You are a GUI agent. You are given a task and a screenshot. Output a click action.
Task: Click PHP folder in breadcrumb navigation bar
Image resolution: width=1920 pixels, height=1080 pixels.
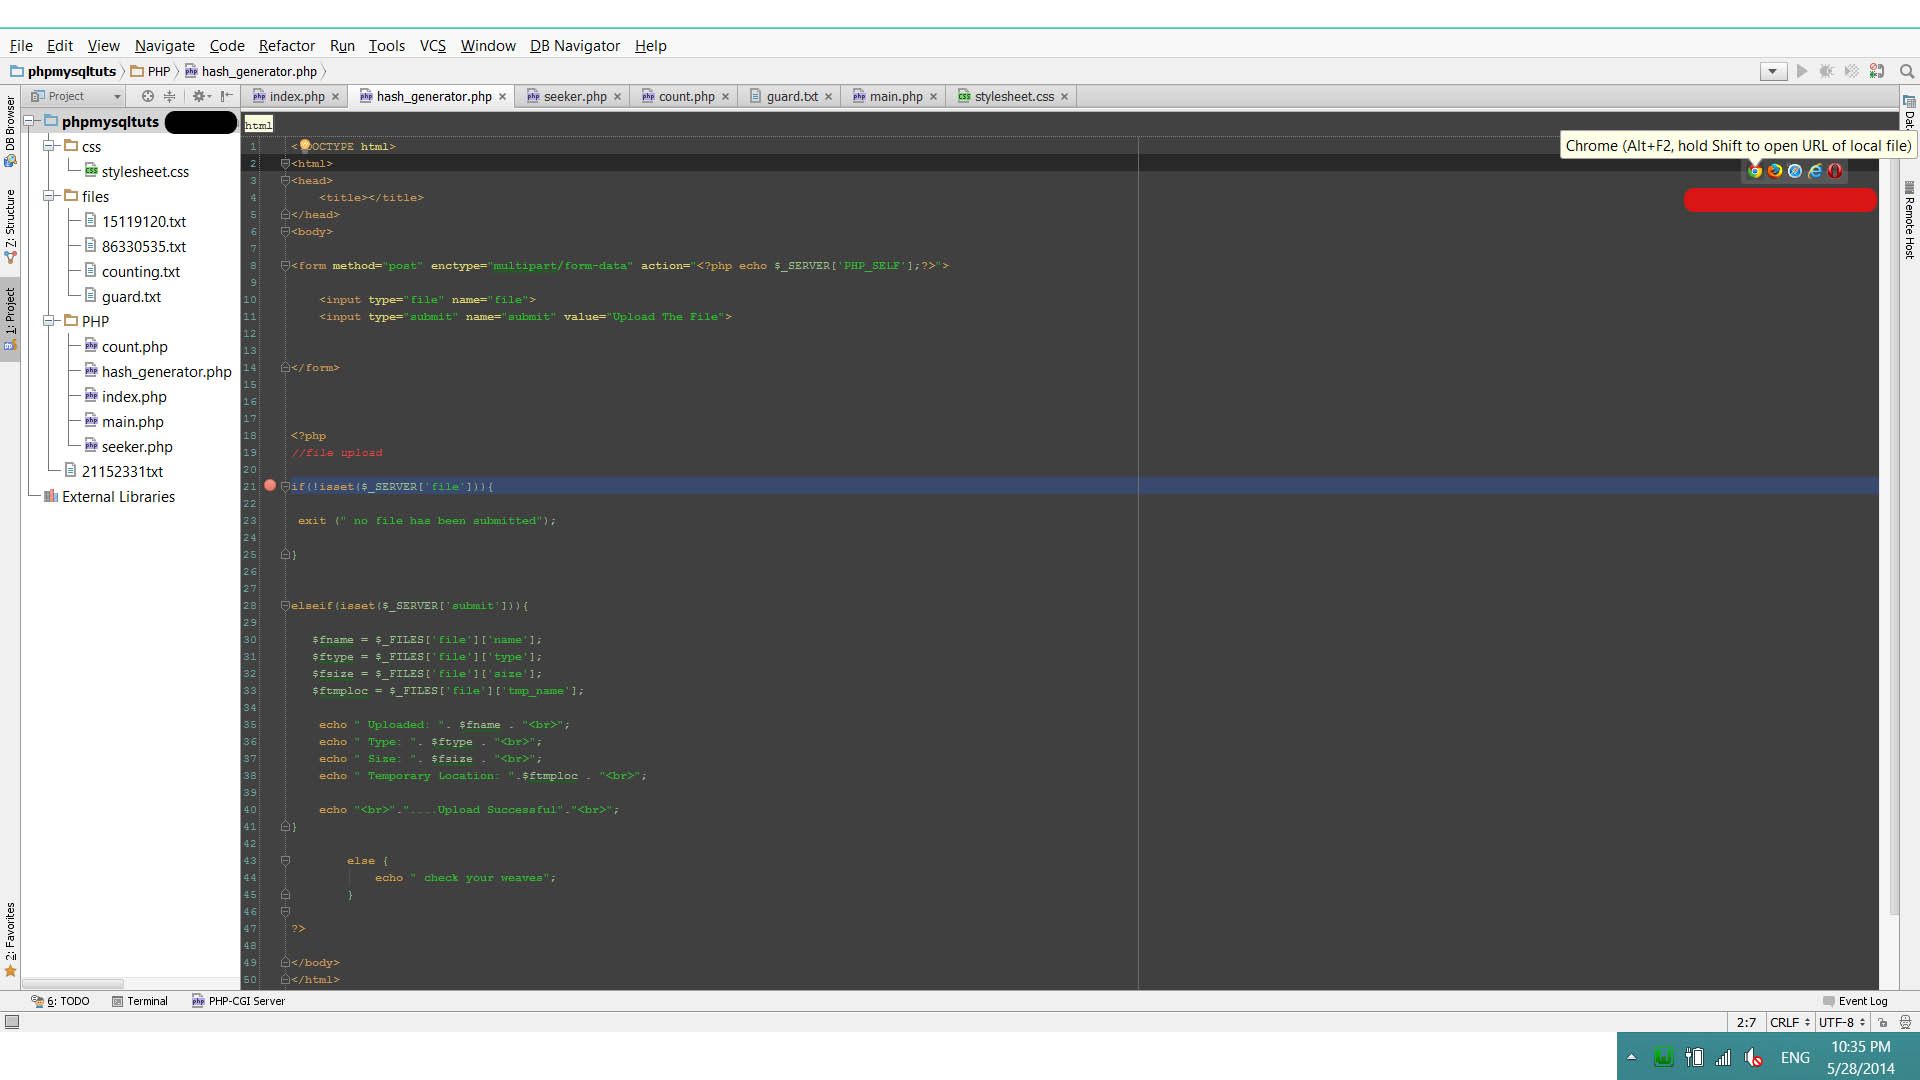[x=151, y=71]
